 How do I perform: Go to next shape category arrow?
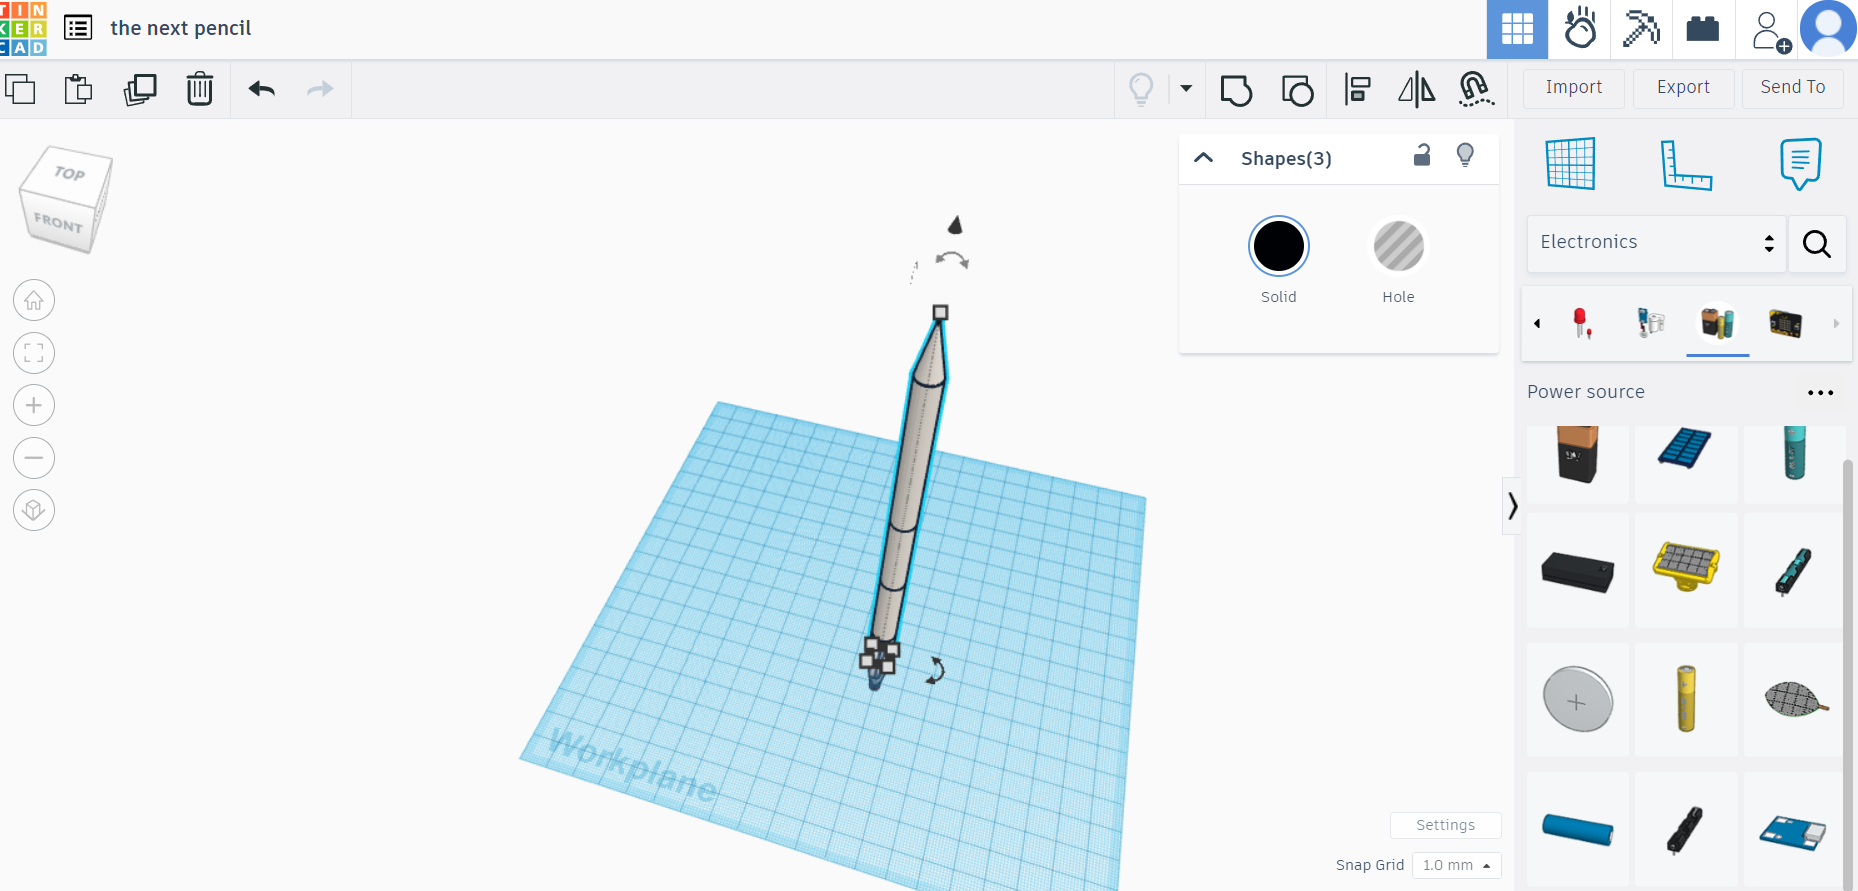pyautogui.click(x=1836, y=323)
